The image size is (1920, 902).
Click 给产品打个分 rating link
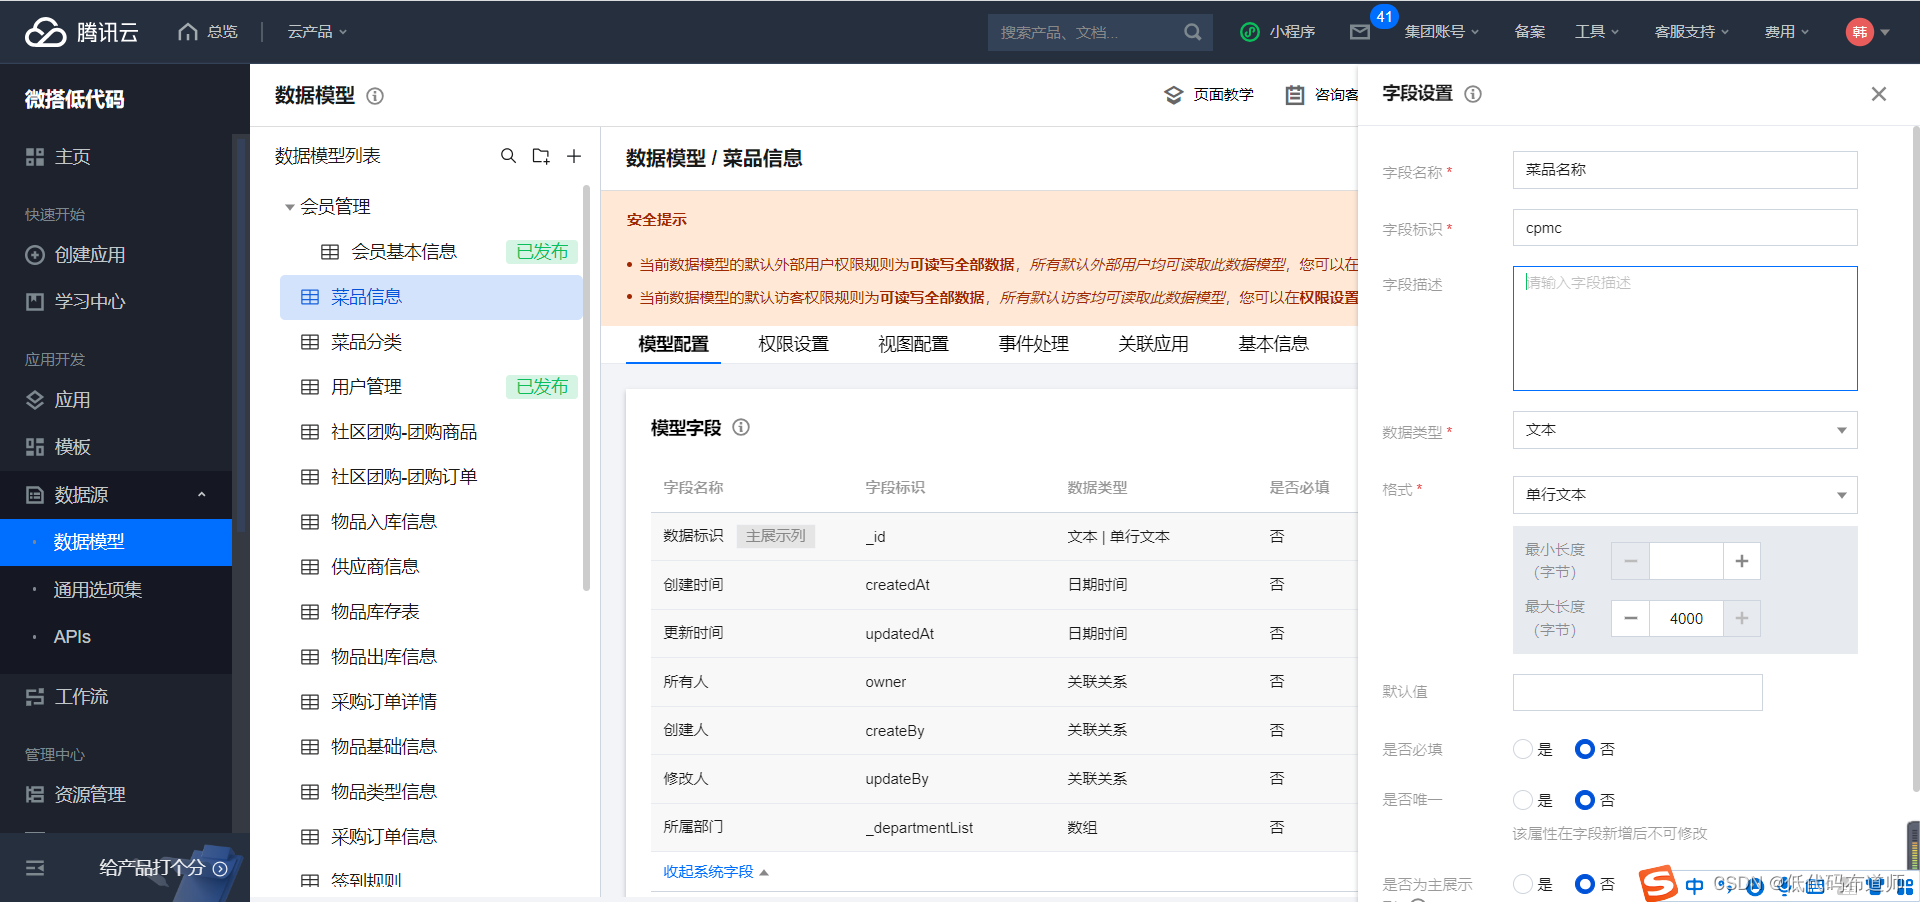[163, 868]
